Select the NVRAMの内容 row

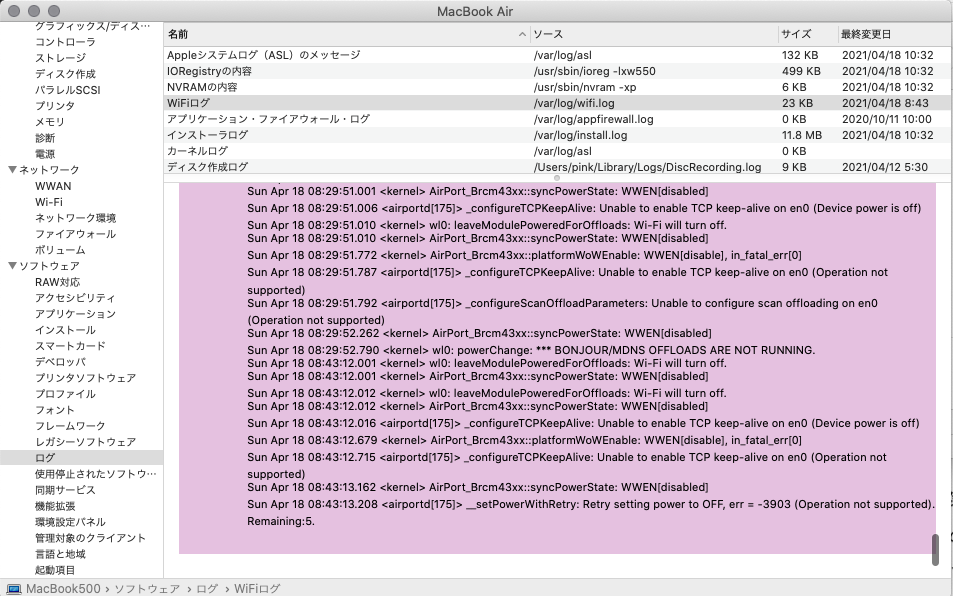click(x=558, y=87)
